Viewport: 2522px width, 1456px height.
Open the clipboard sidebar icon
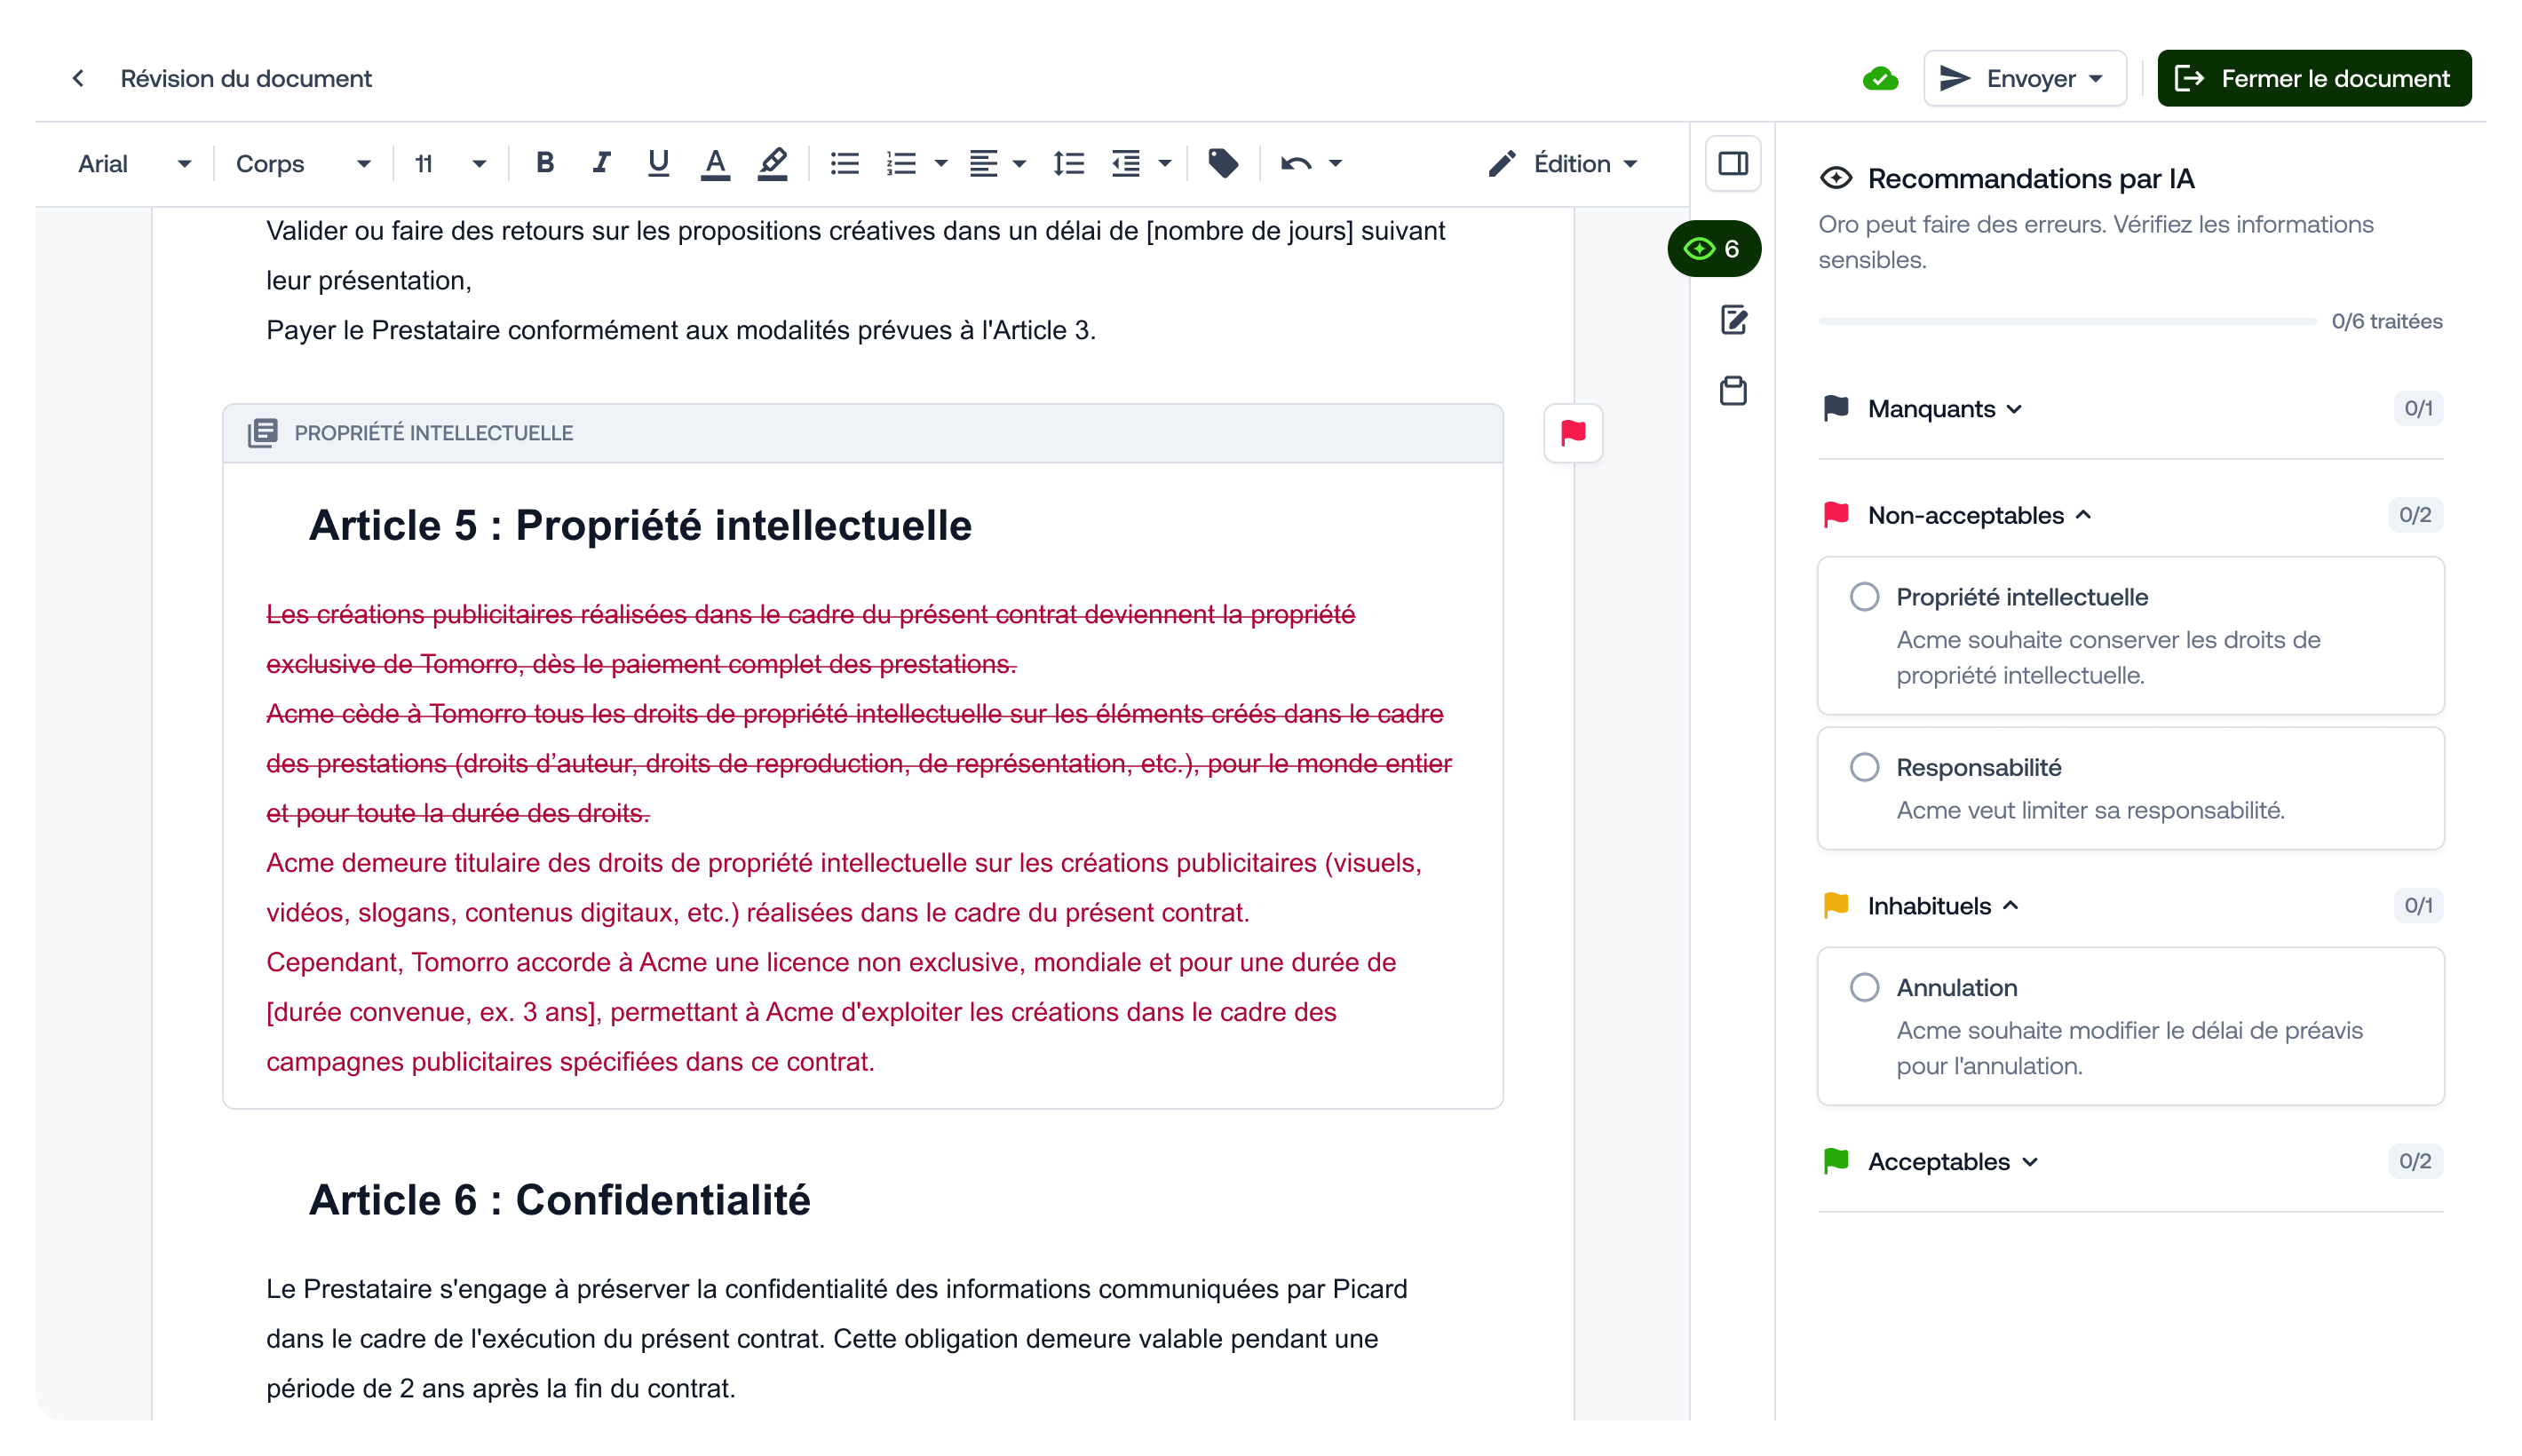1733,390
